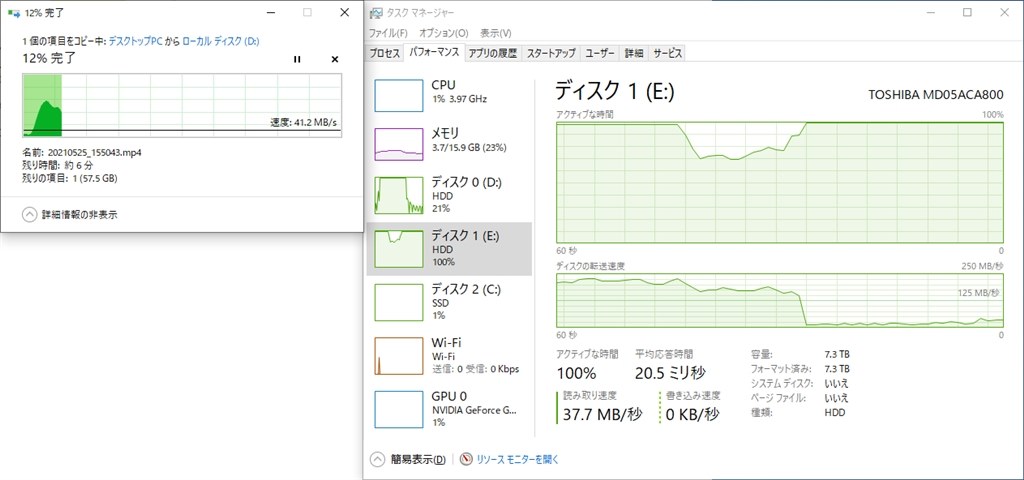Open the スタートアップ tab
Image resolution: width=1024 pixels, height=480 pixels.
tap(551, 54)
